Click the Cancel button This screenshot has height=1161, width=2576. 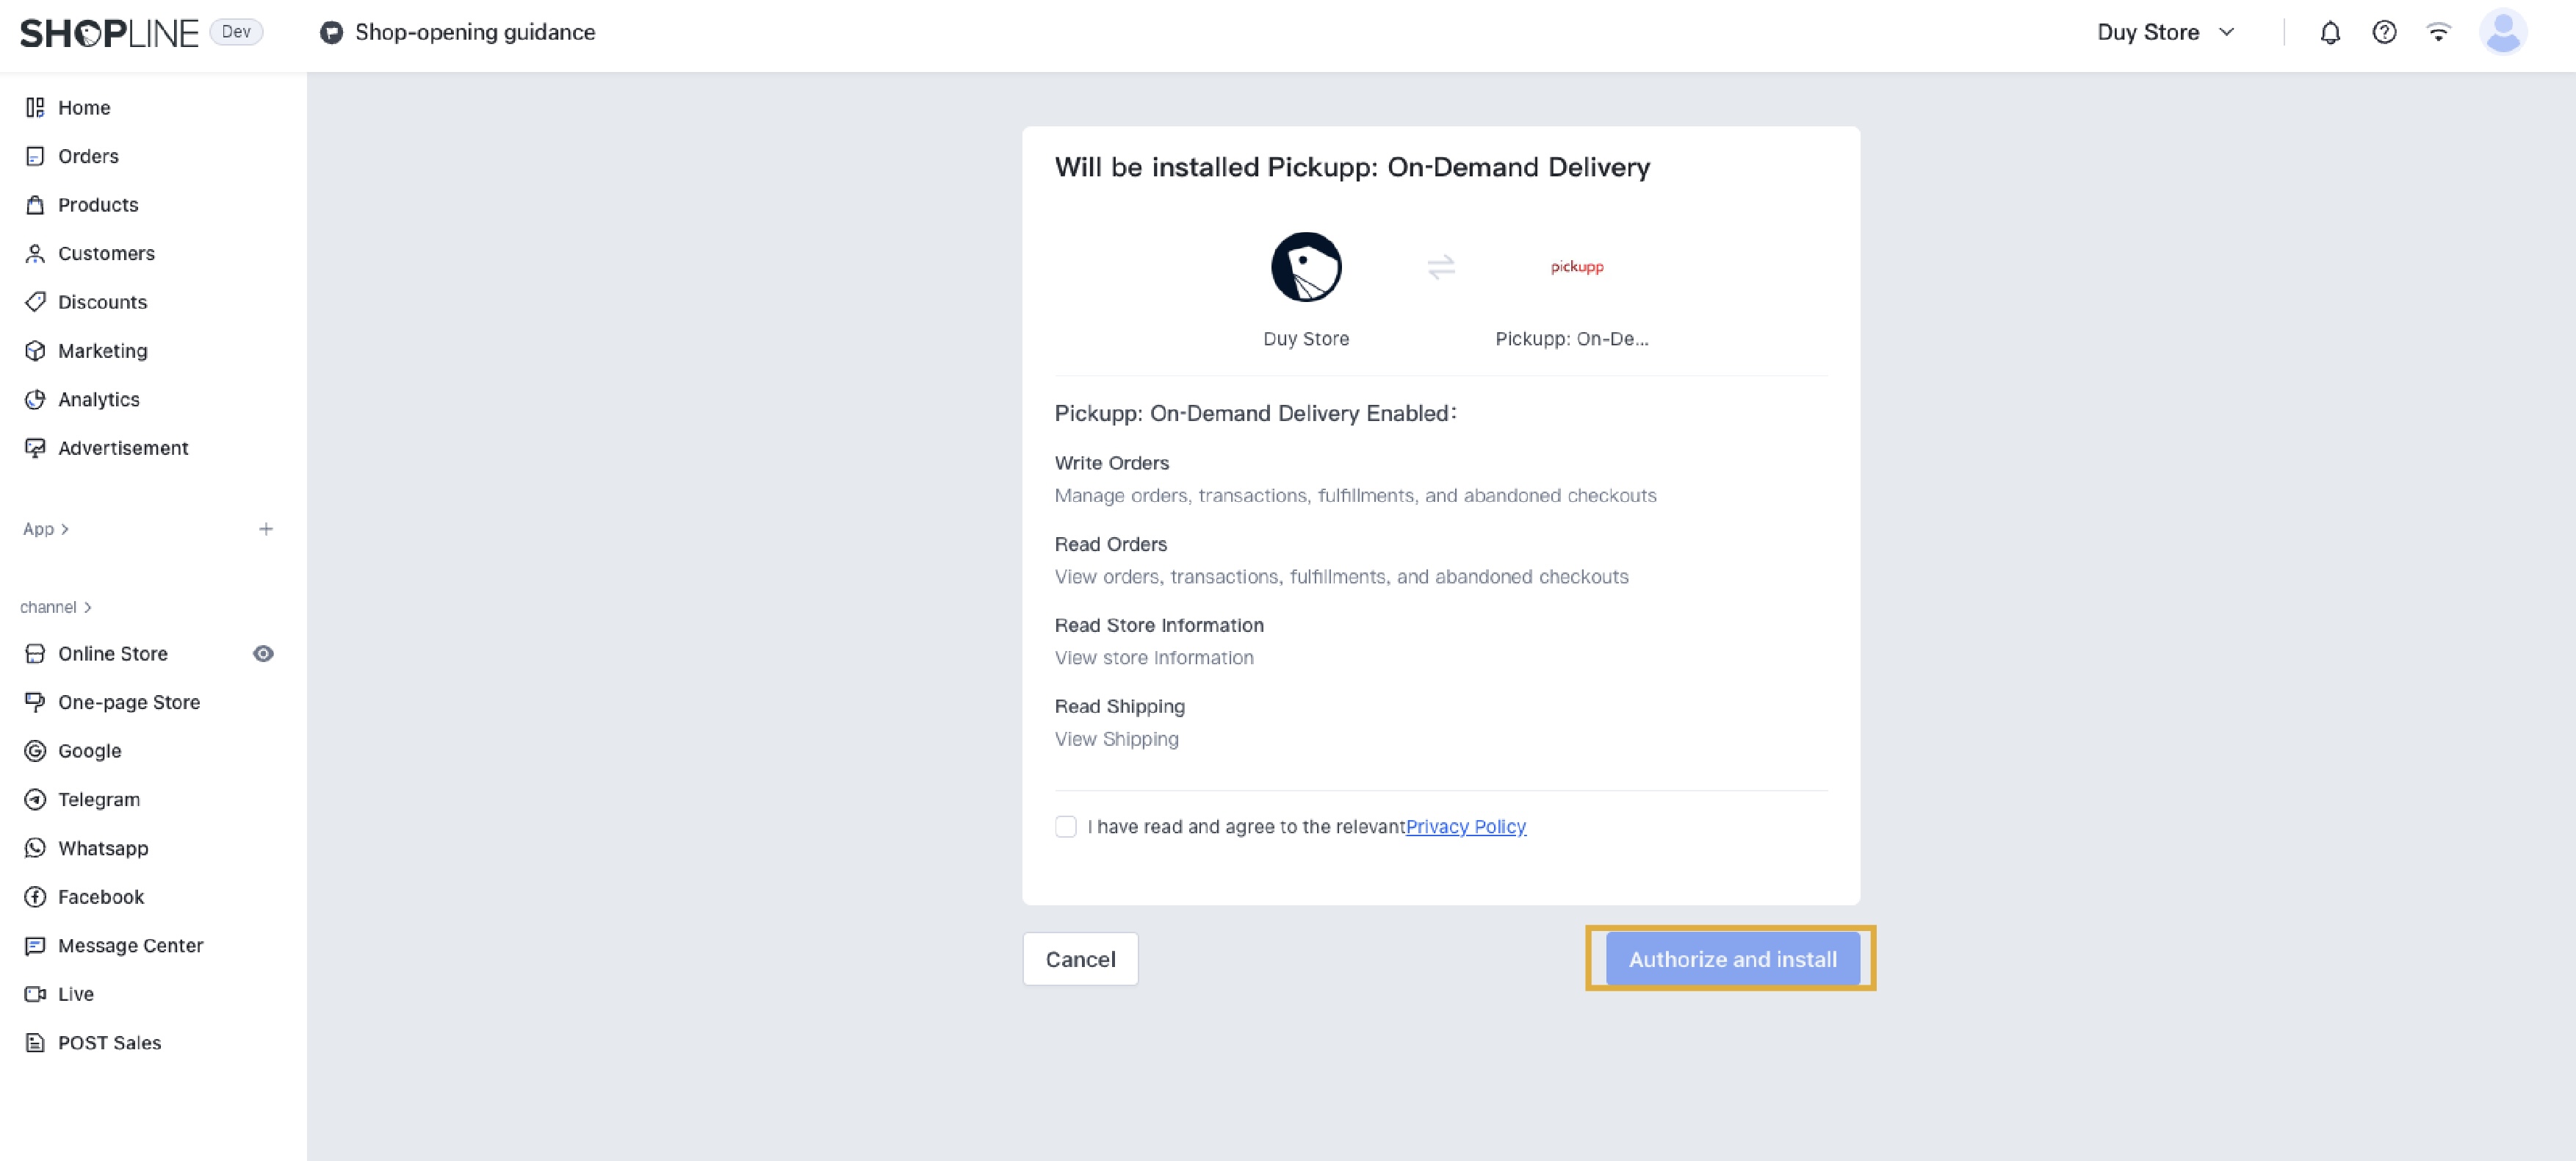tap(1080, 958)
